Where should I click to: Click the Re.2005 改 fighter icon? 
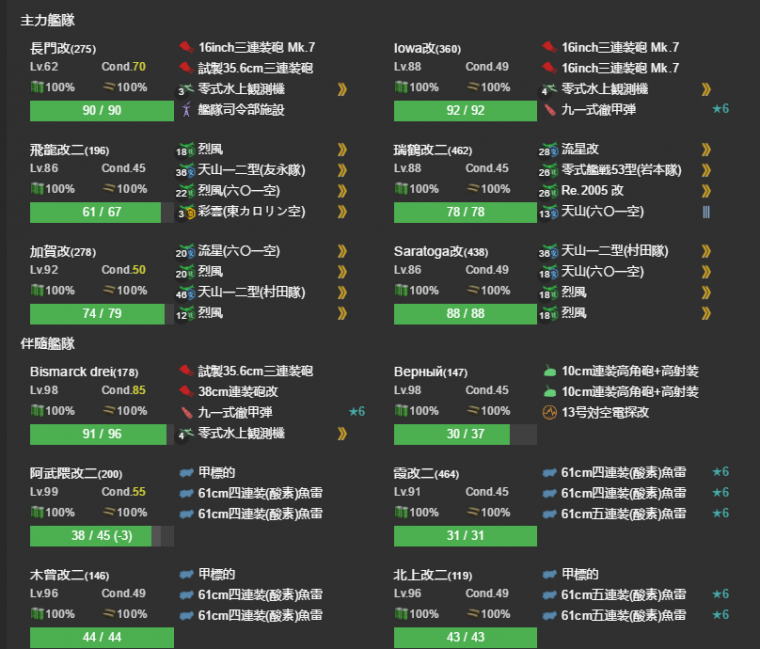550,191
